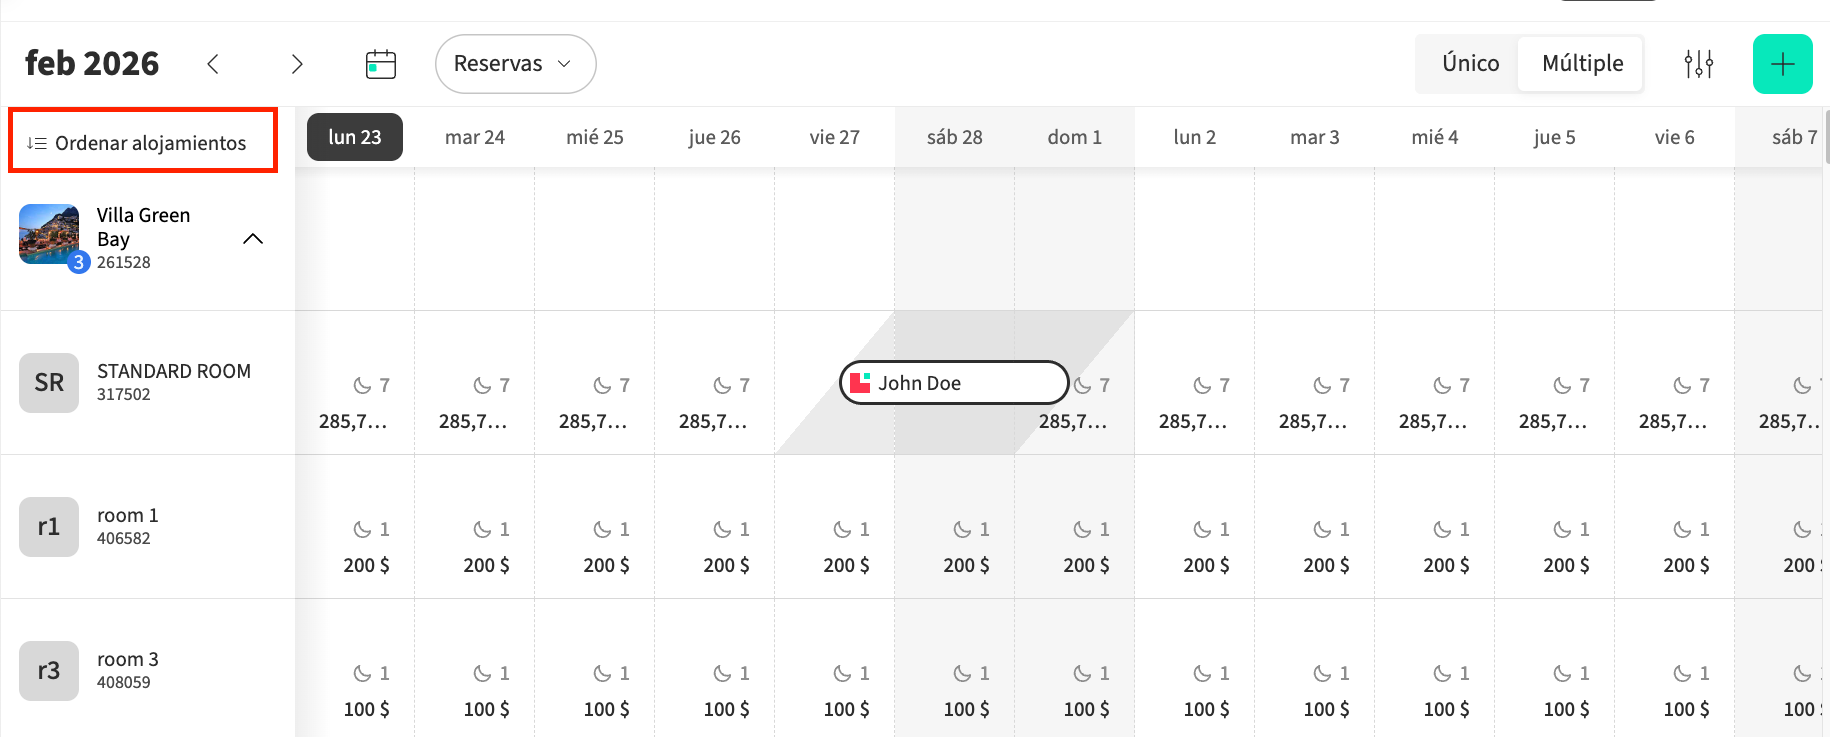Screen dimensions: 1830x737
Task: Click the Villa Green Bay thumbnail
Action: pos(49,235)
